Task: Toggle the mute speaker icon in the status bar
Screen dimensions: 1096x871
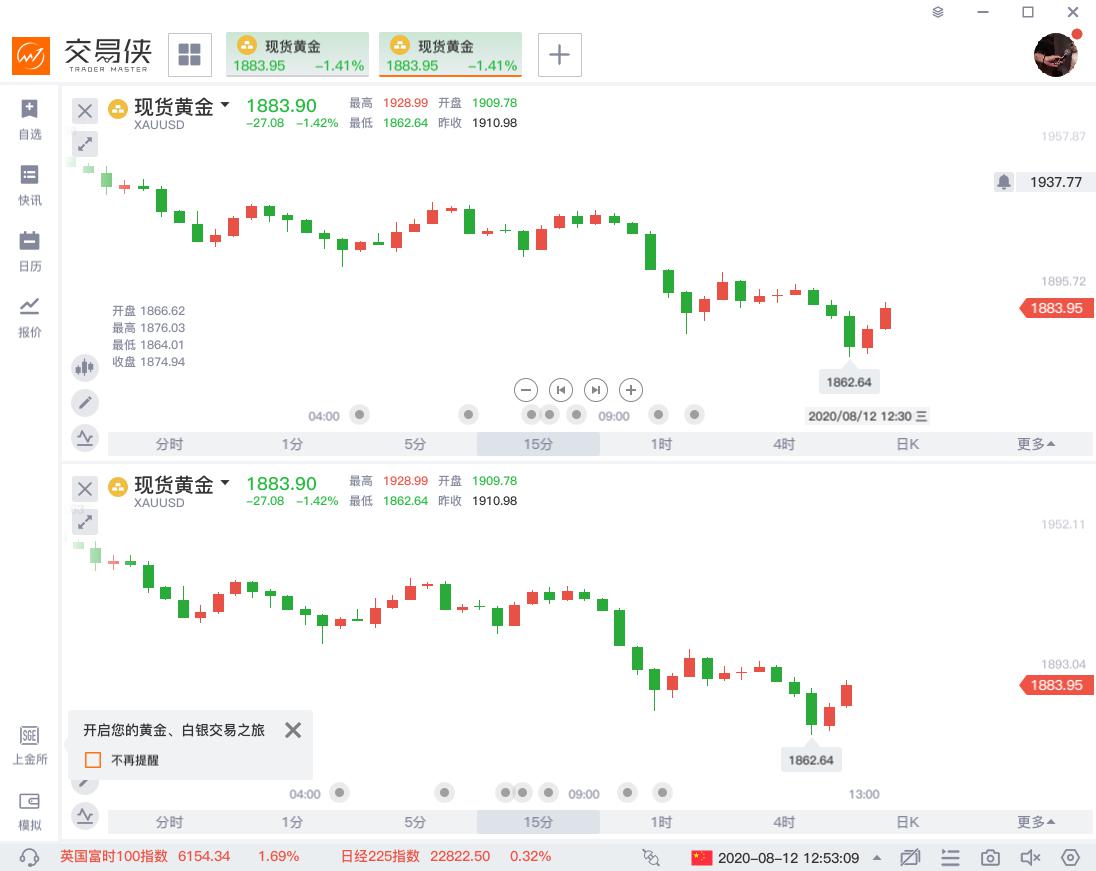Action: 1030,857
